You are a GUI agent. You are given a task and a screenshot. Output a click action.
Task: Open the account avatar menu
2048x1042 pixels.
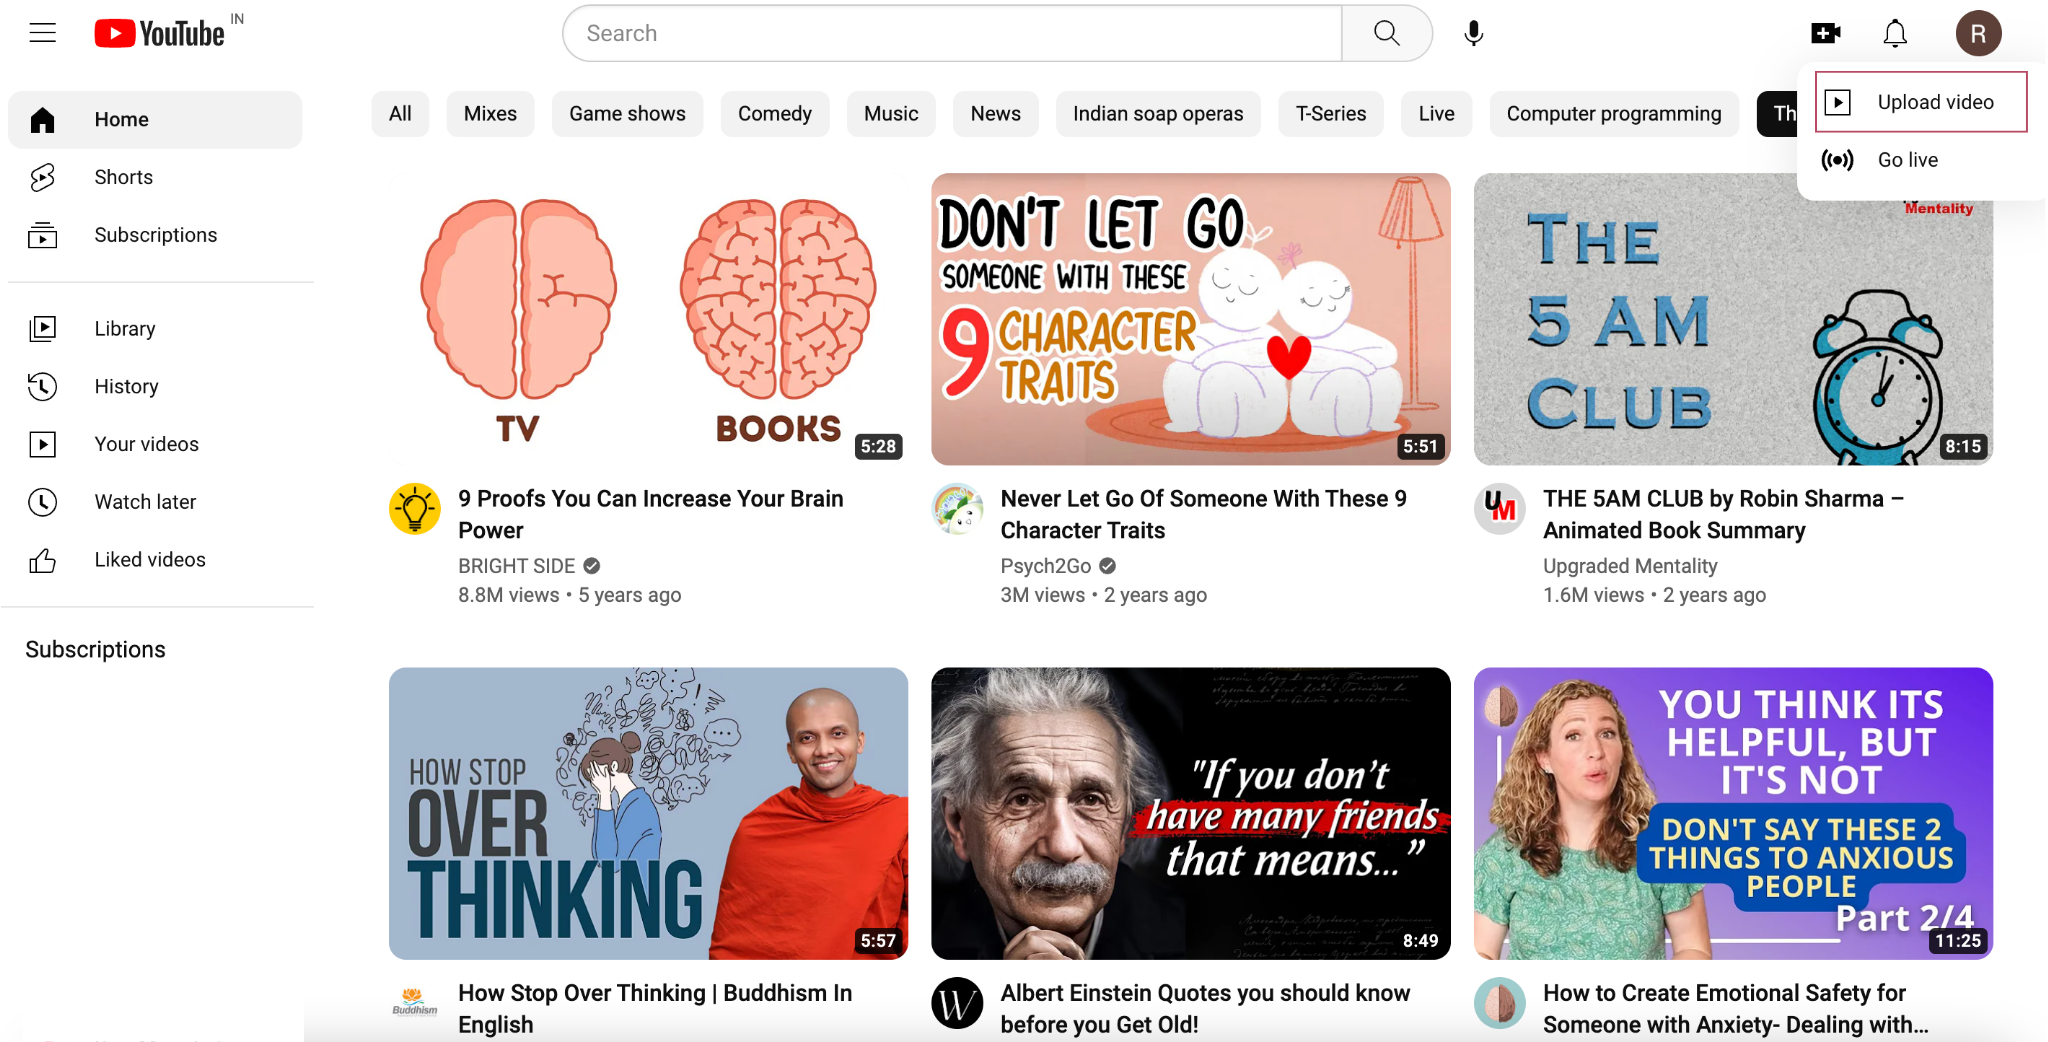tap(1977, 33)
